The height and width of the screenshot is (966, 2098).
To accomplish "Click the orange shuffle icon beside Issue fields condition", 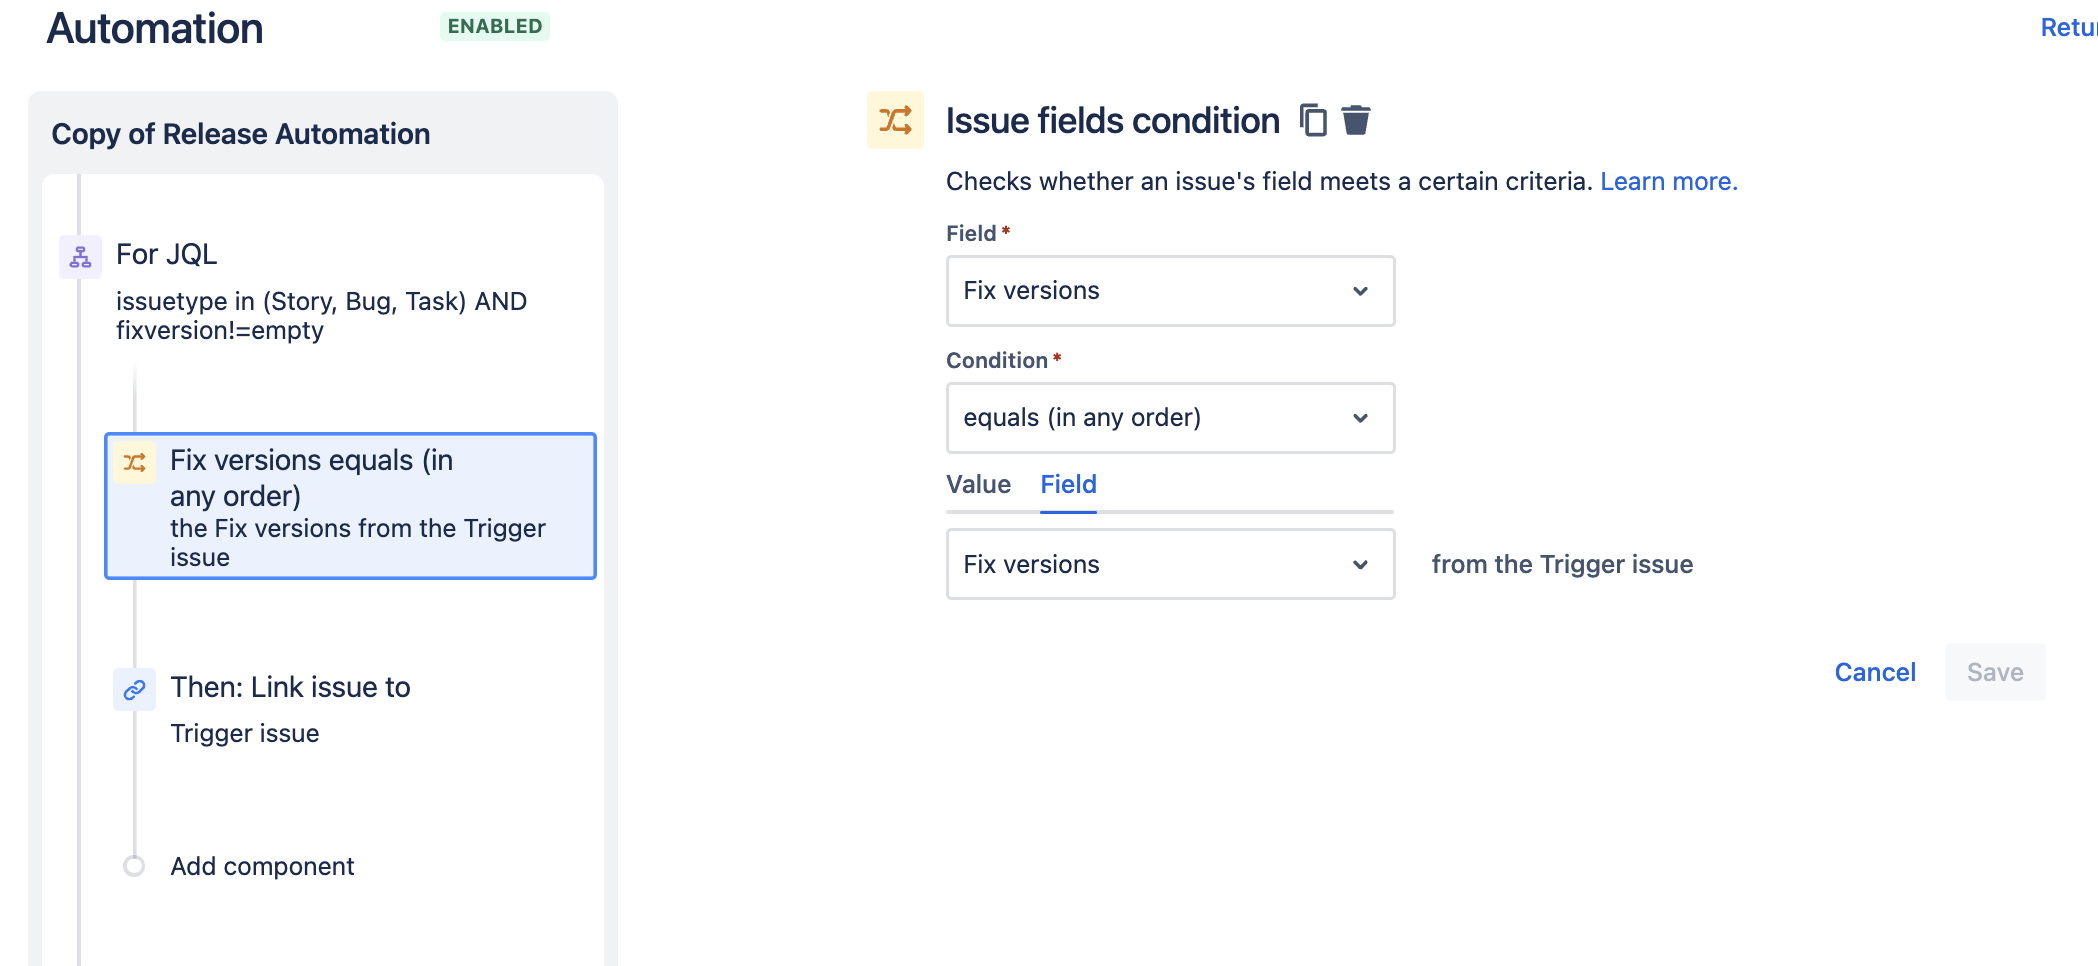I will coord(895,120).
